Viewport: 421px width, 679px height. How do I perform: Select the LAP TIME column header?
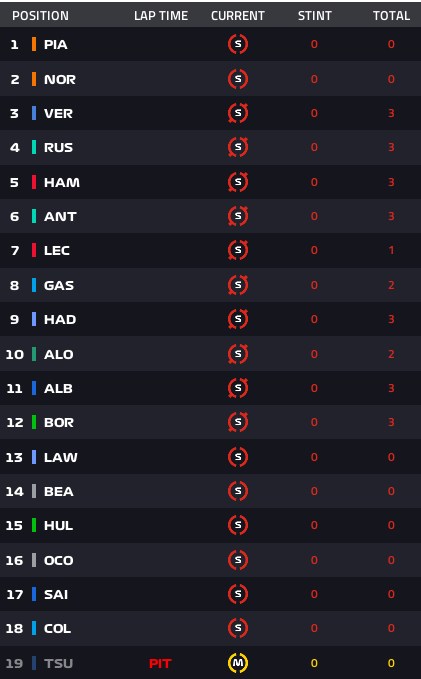(x=161, y=16)
